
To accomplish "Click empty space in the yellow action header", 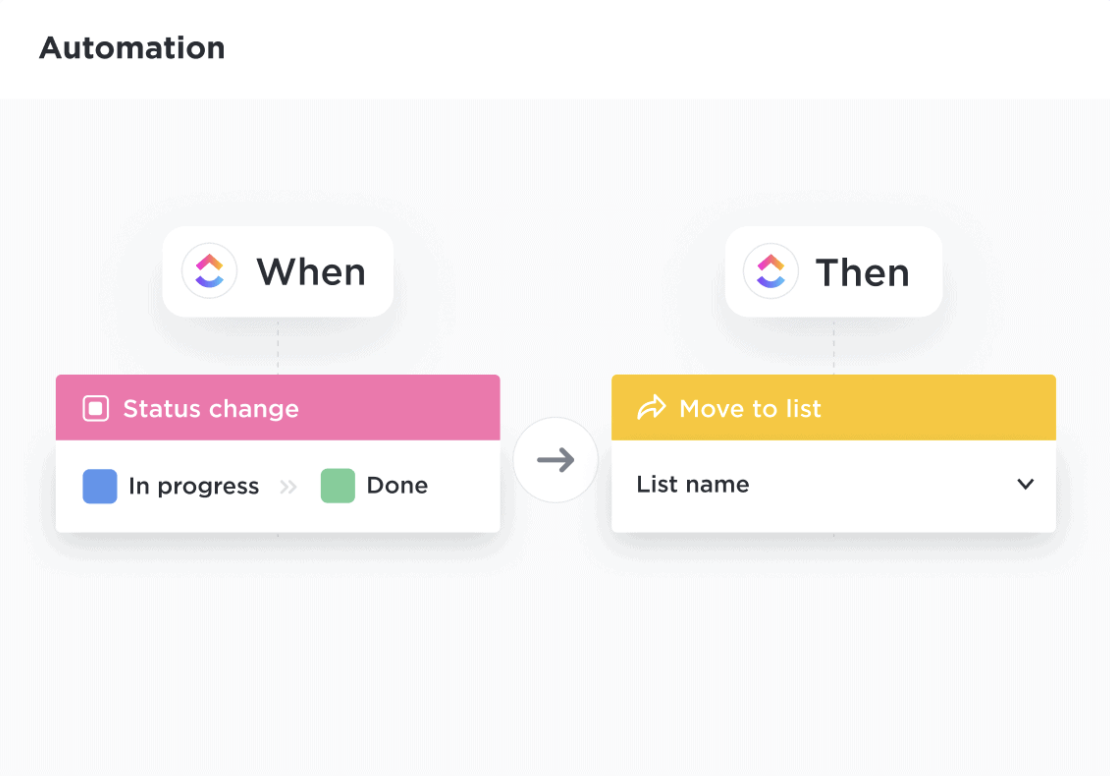I will pos(940,408).
